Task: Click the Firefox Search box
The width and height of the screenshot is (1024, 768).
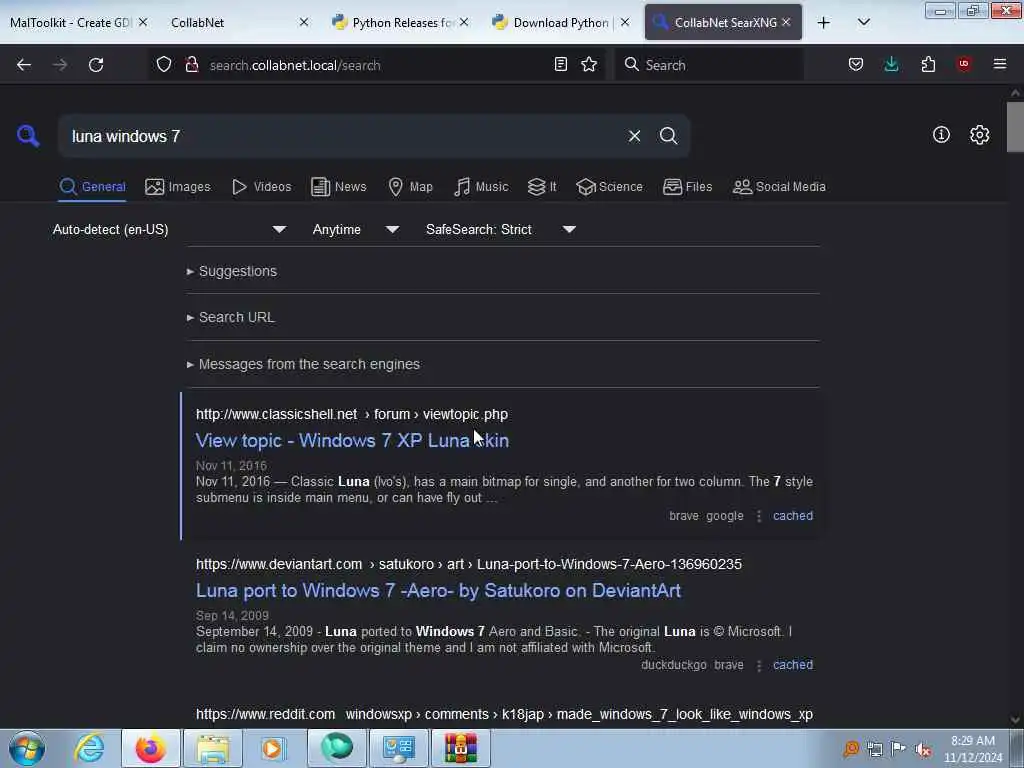Action: click(709, 65)
